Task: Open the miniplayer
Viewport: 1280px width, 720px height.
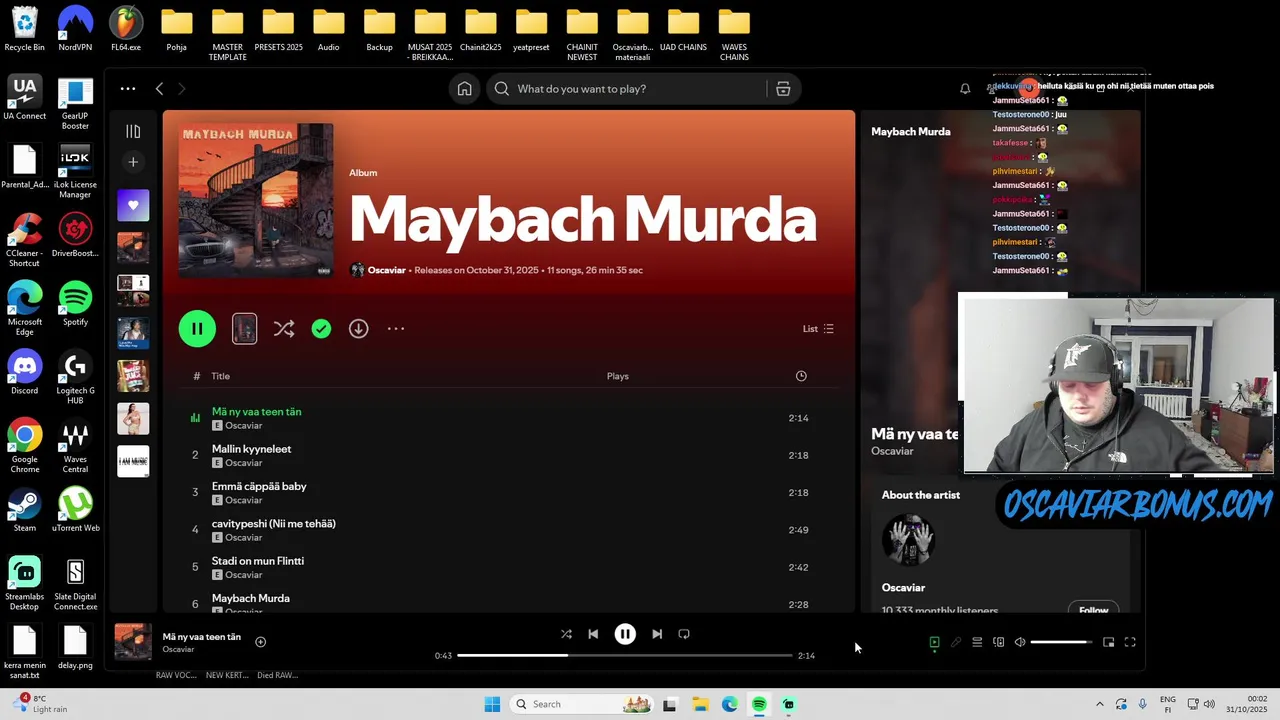Action: coord(1108,642)
